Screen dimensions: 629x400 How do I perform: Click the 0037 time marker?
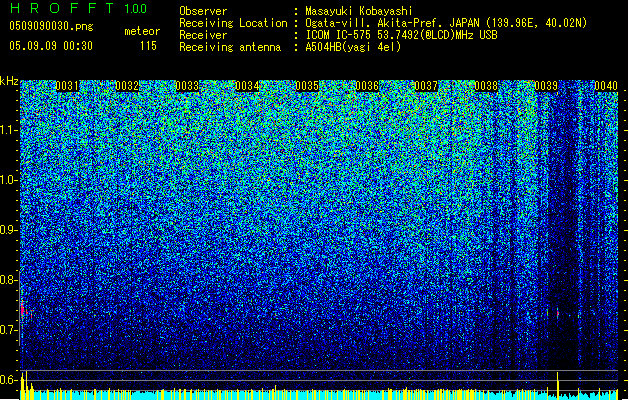[x=426, y=86]
